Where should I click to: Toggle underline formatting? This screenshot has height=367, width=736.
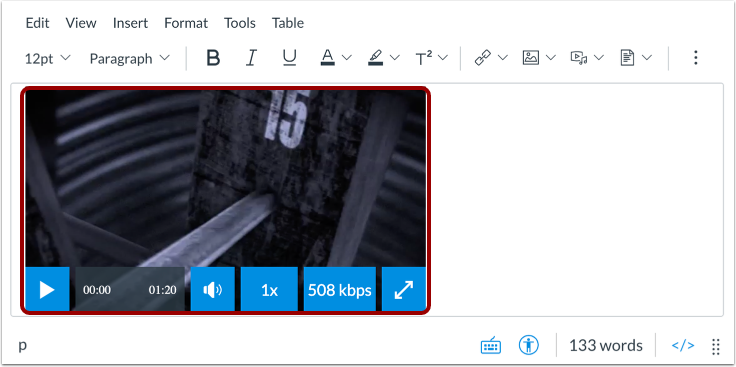(290, 58)
